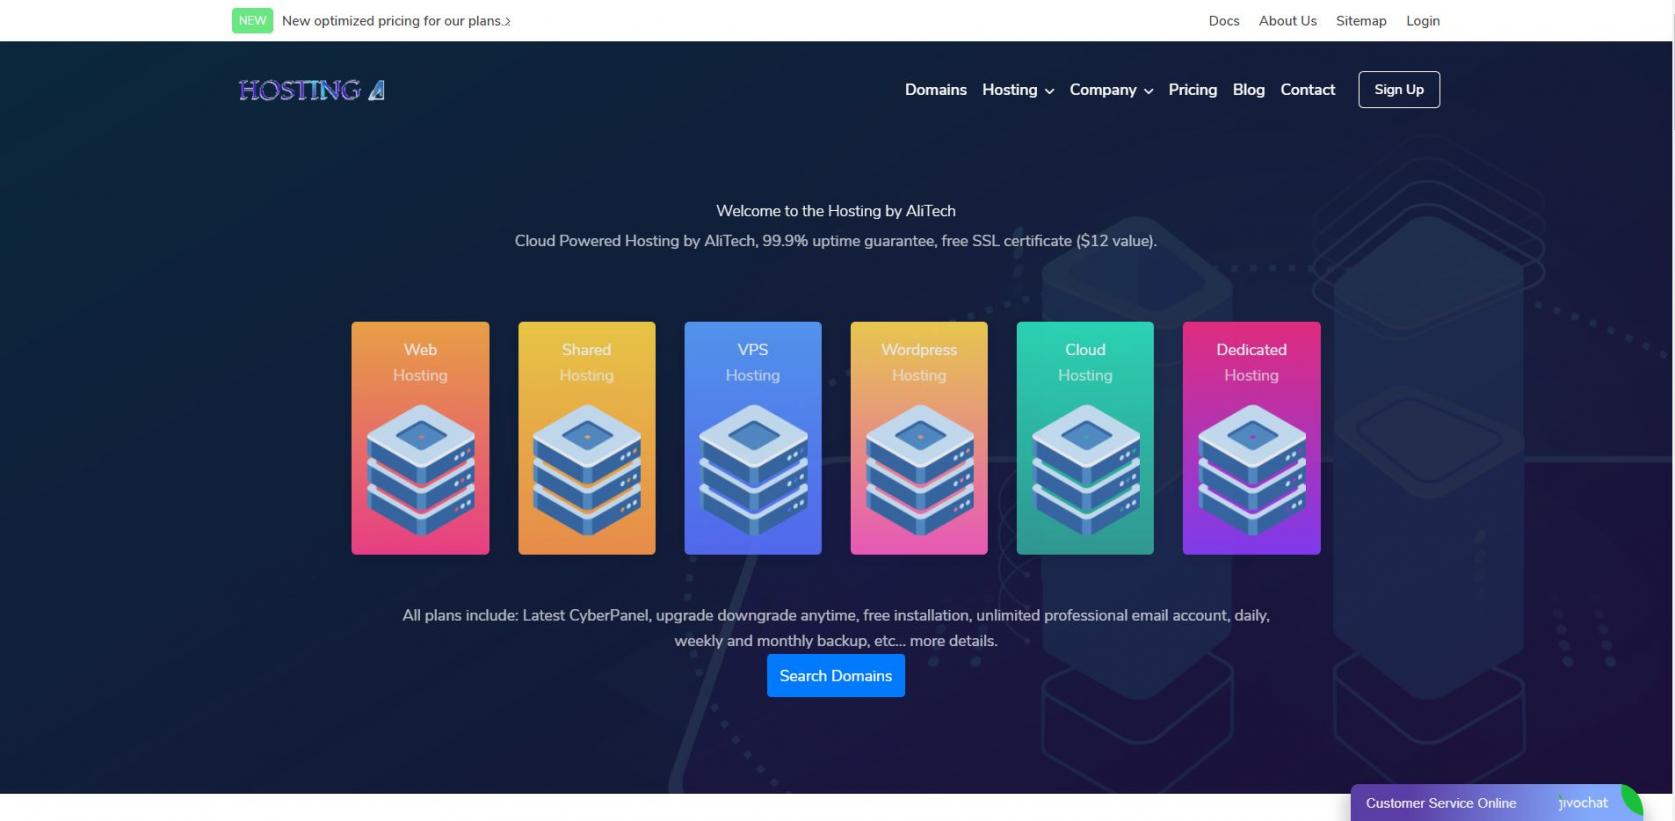Navigate to the Blog page

tap(1248, 90)
